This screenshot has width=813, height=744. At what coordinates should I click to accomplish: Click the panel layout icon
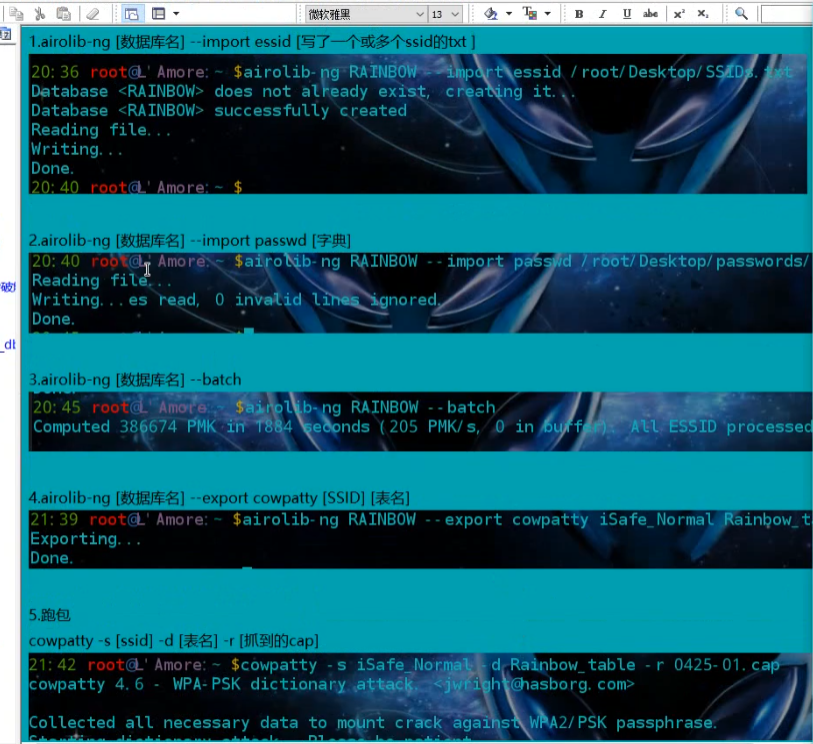[159, 14]
